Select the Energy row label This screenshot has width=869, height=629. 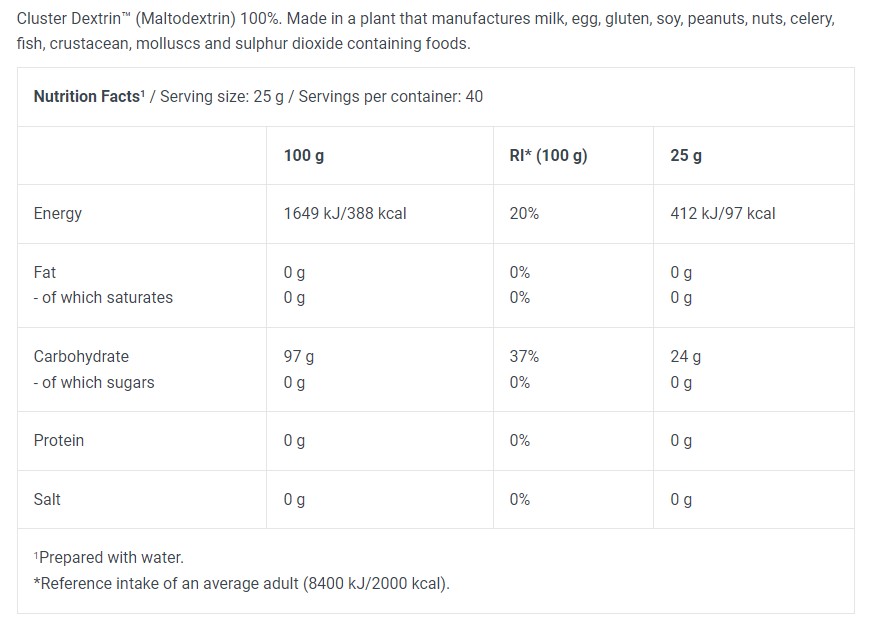58,213
